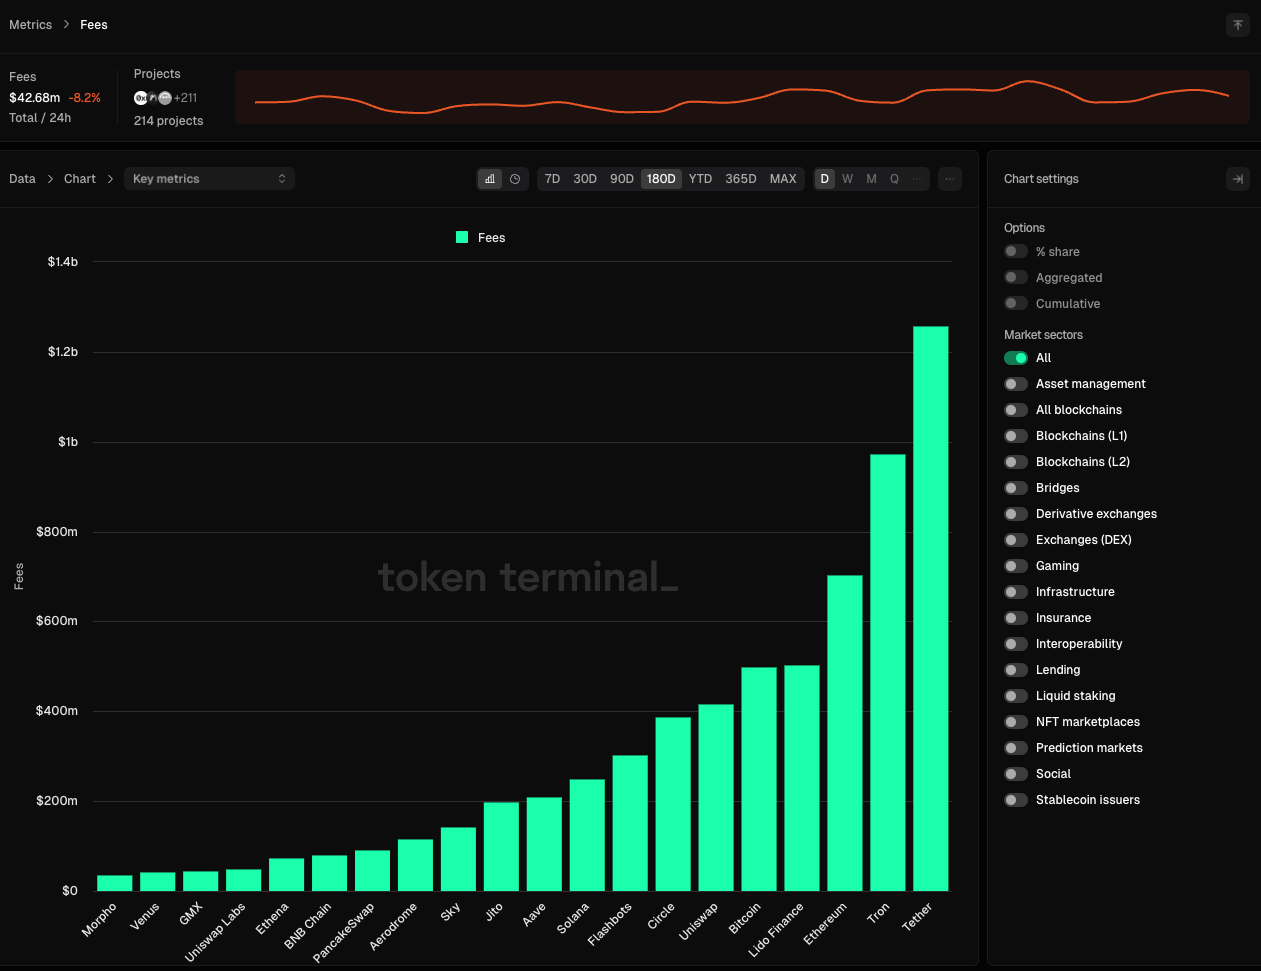The image size is (1261, 971).
Task: Set granularity to weekly (W)
Action: 848,179
